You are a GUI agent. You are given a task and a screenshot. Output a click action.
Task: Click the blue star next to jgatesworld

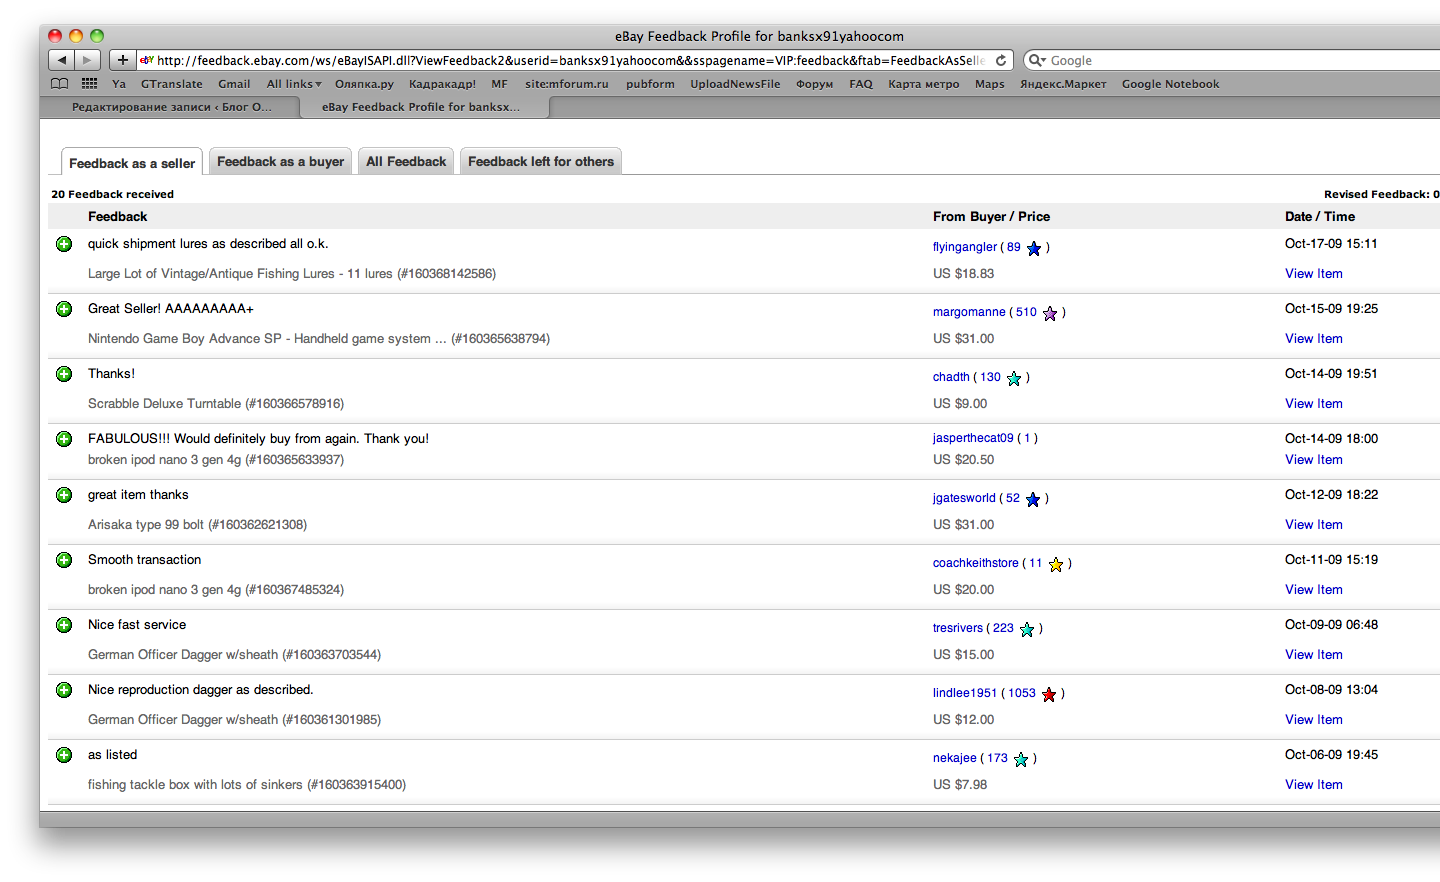1033,499
